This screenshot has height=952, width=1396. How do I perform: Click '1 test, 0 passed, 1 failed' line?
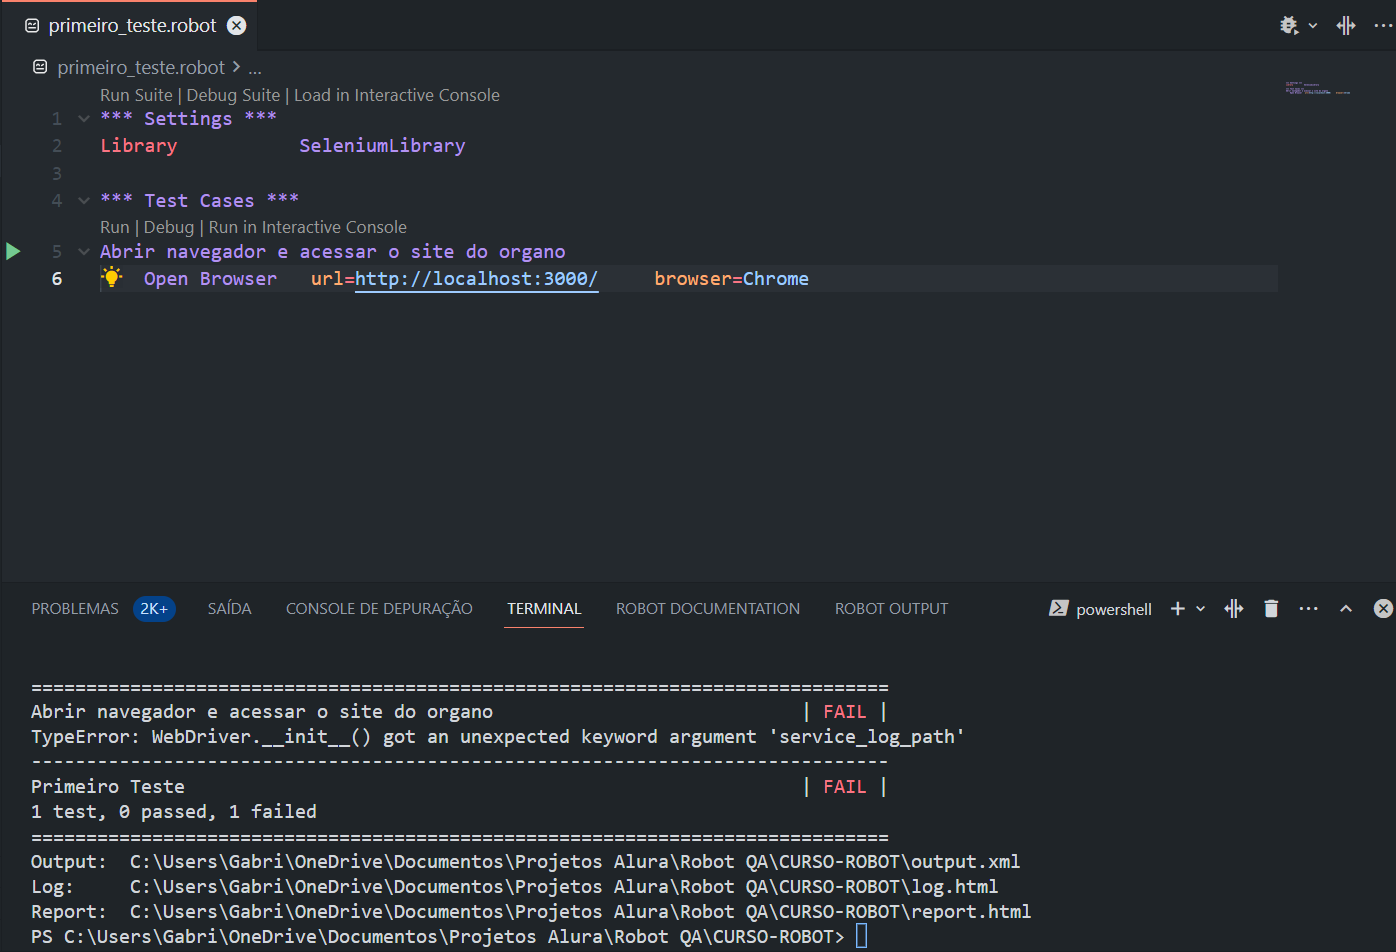pos(174,812)
